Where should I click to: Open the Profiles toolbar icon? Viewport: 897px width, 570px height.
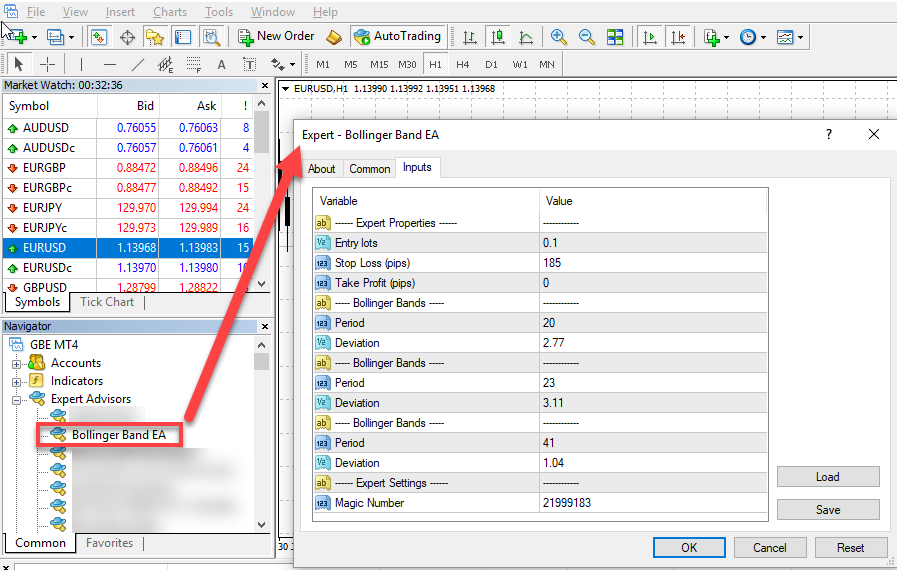tap(55, 37)
